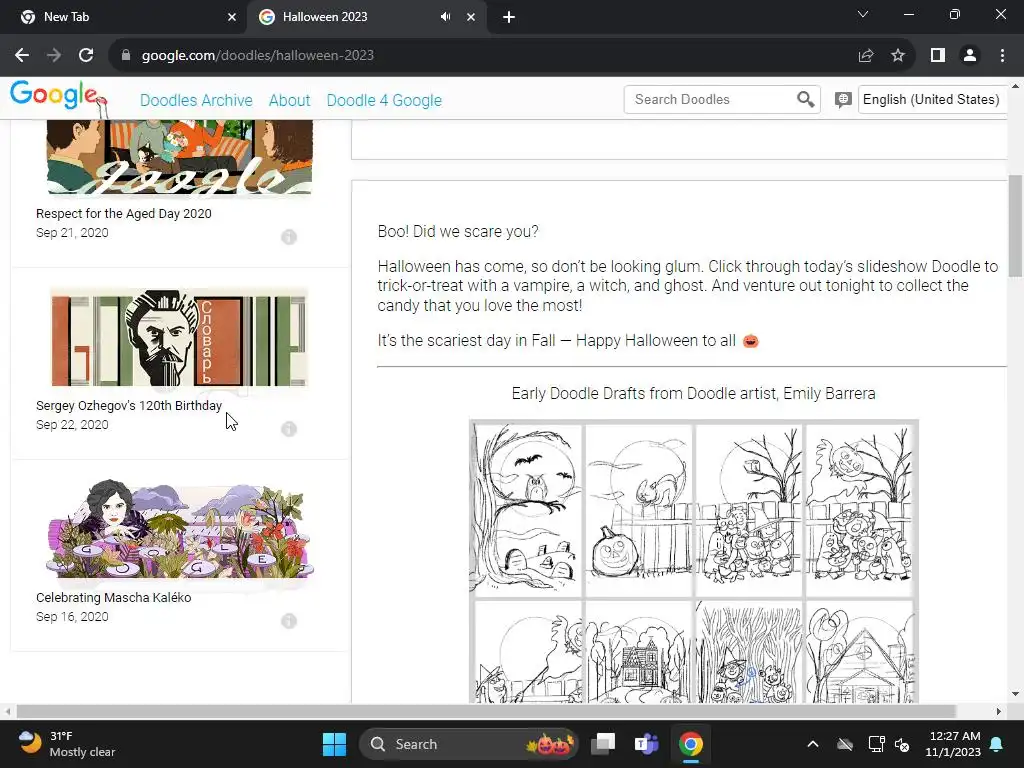Image resolution: width=1024 pixels, height=768 pixels.
Task: Click the scroll down arrow
Action: pyautogui.click(x=1015, y=694)
